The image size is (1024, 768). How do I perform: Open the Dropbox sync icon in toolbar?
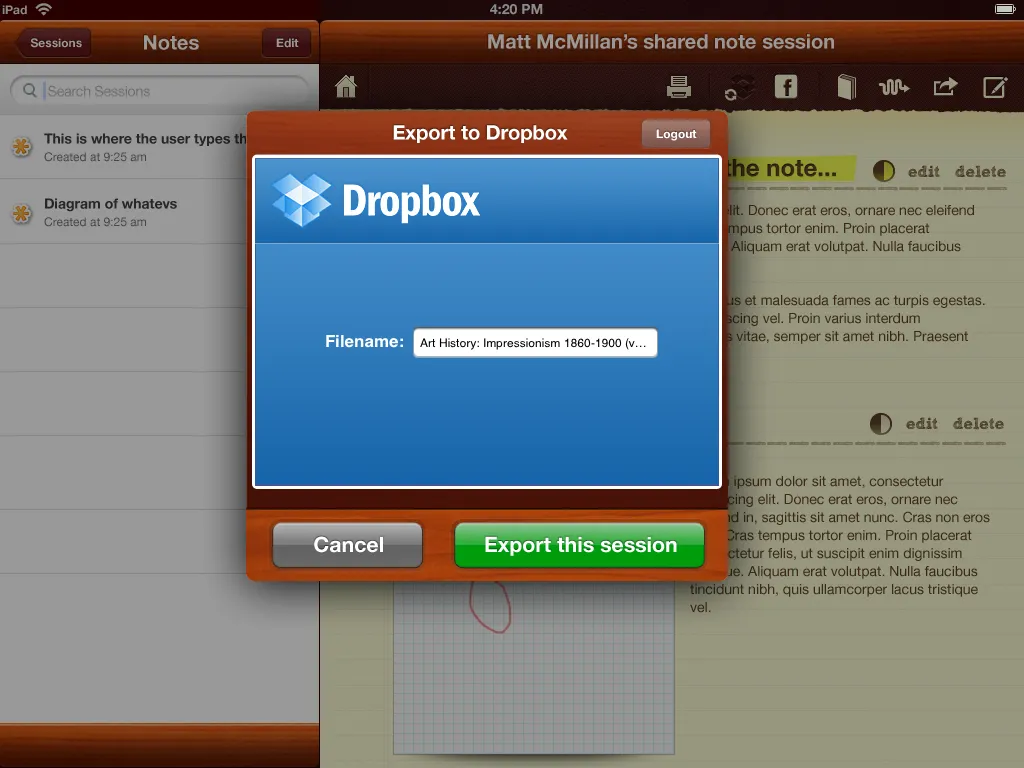point(739,87)
